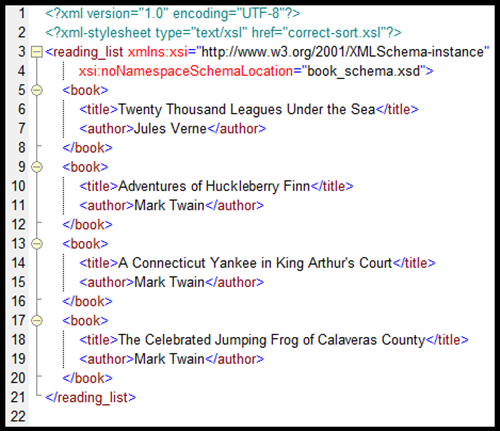
Task: Collapse the reading_list element fold box
Action: coord(37,52)
